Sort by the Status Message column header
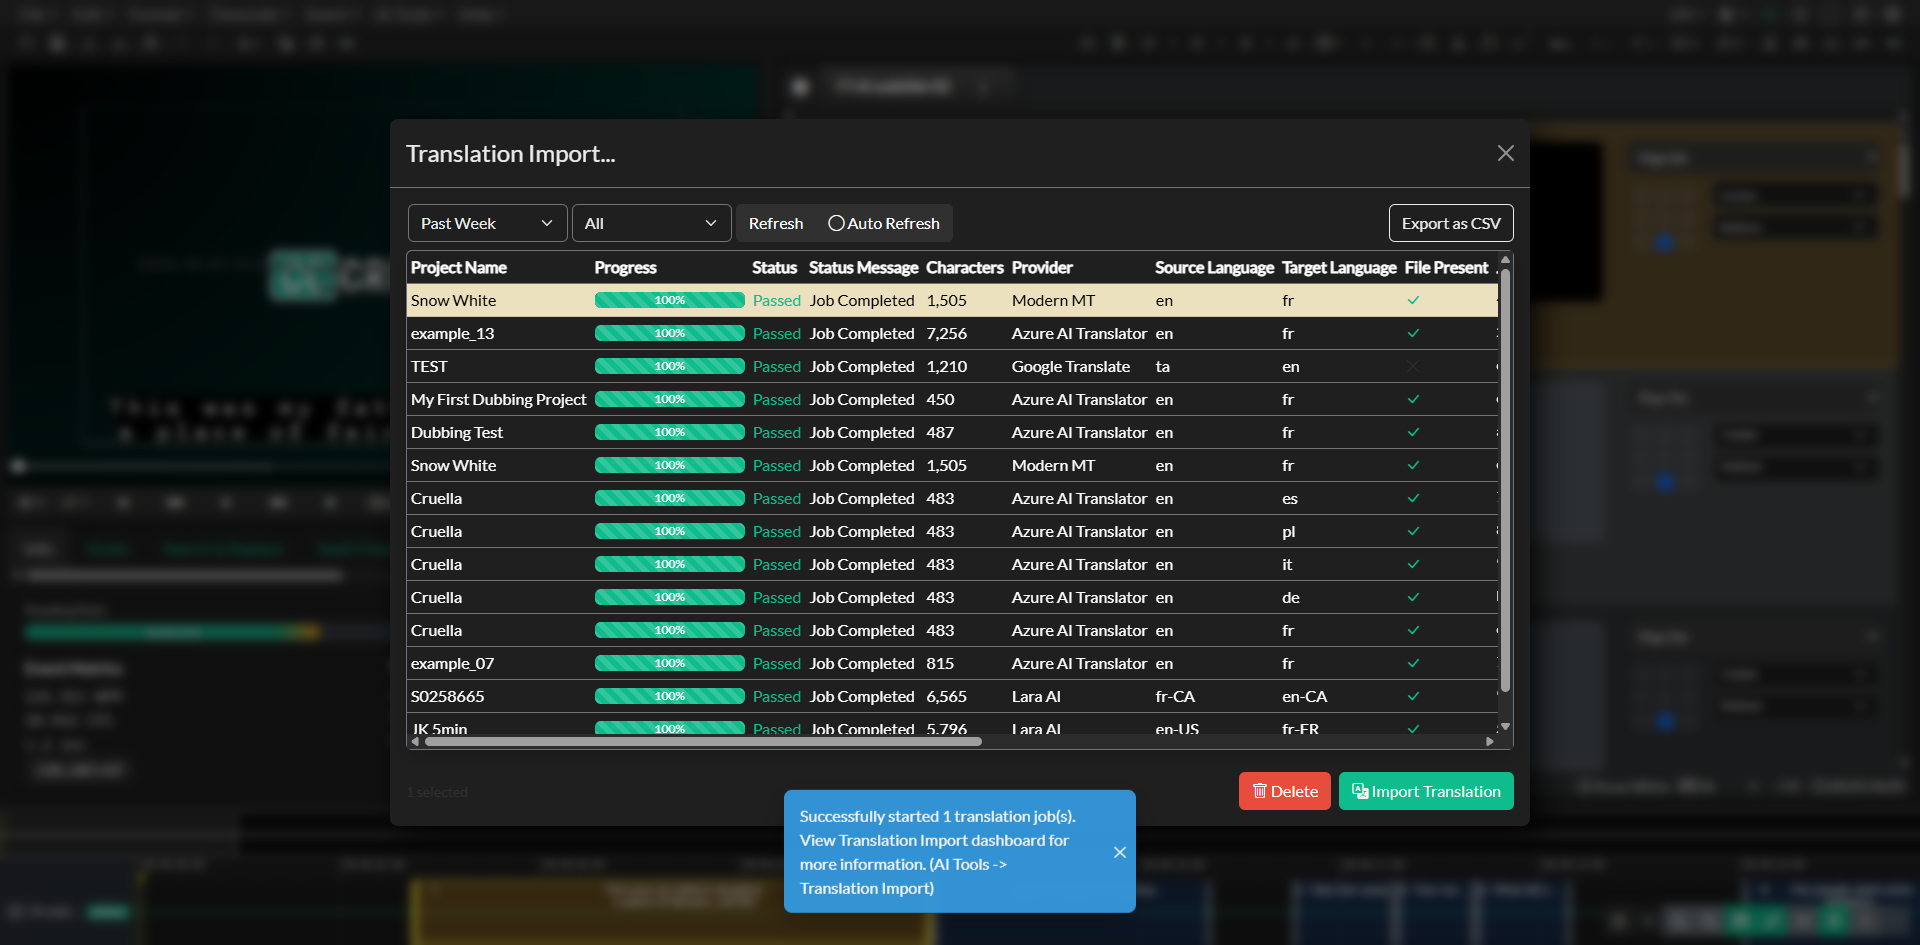Image resolution: width=1920 pixels, height=945 pixels. coord(863,267)
